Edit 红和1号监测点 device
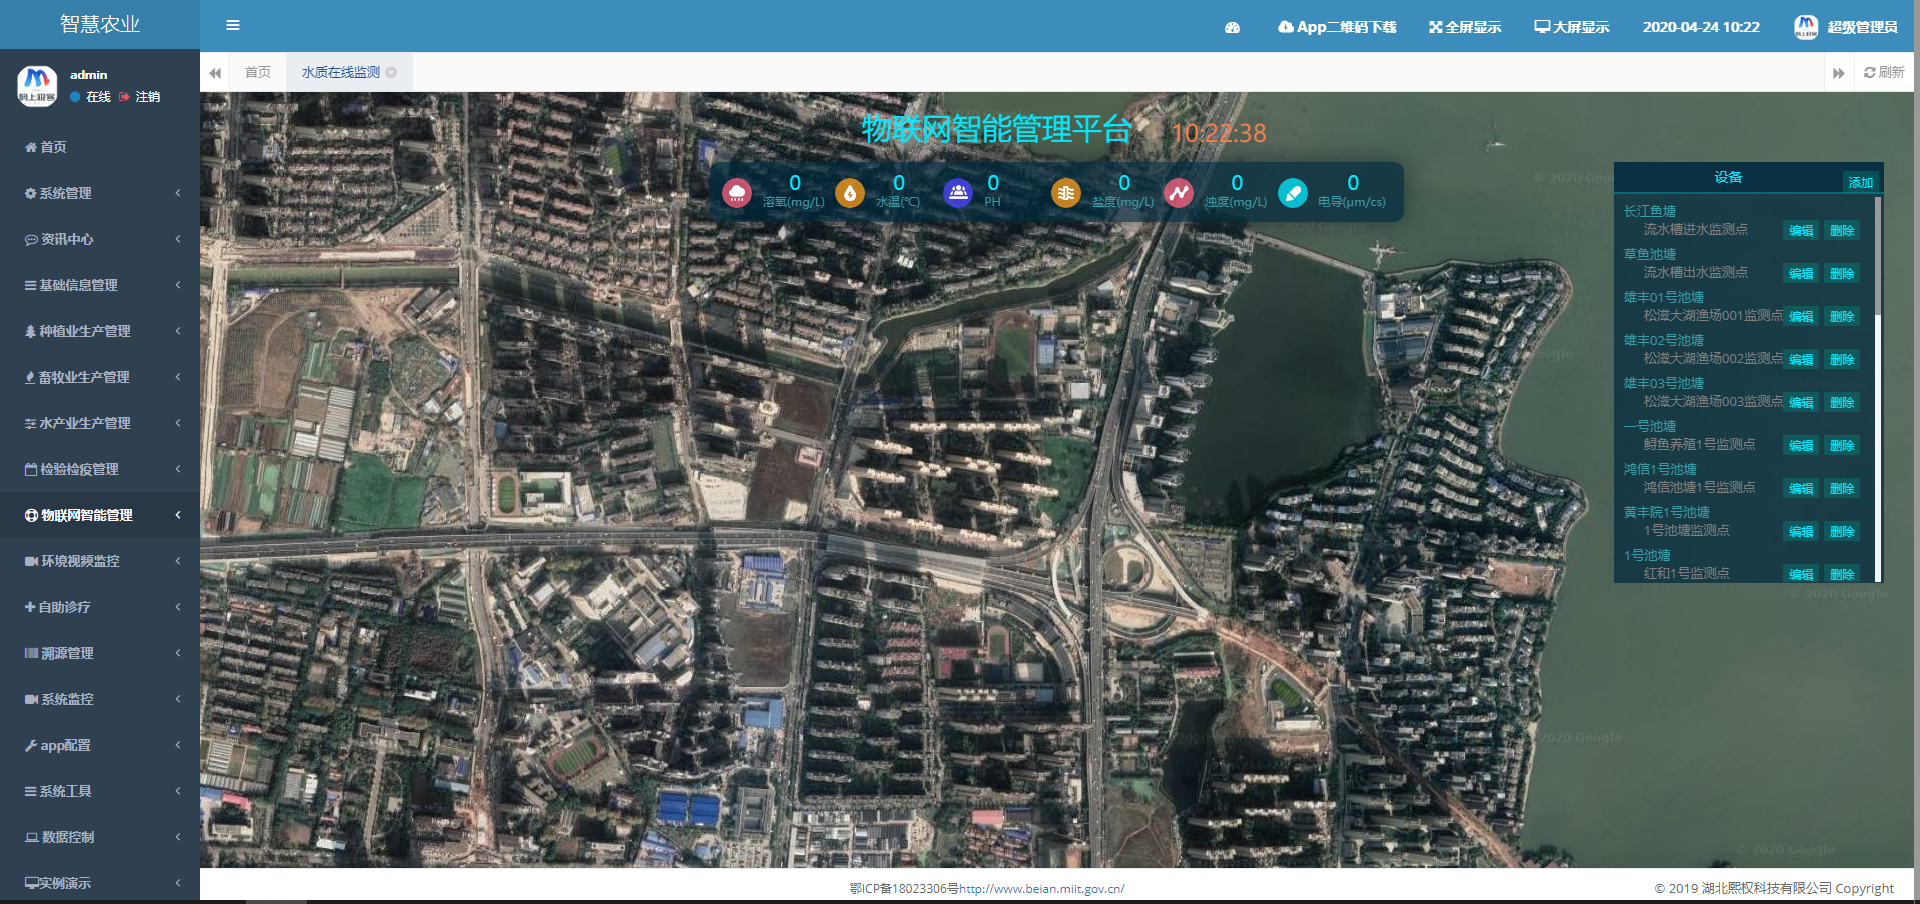Screen dimensions: 1920x904 click(1801, 574)
